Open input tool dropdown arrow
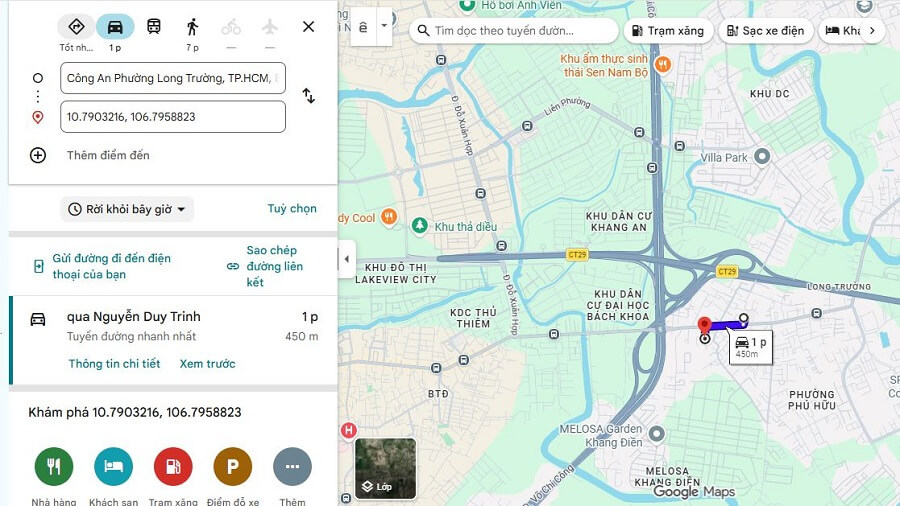The width and height of the screenshot is (900, 506). tap(384, 26)
